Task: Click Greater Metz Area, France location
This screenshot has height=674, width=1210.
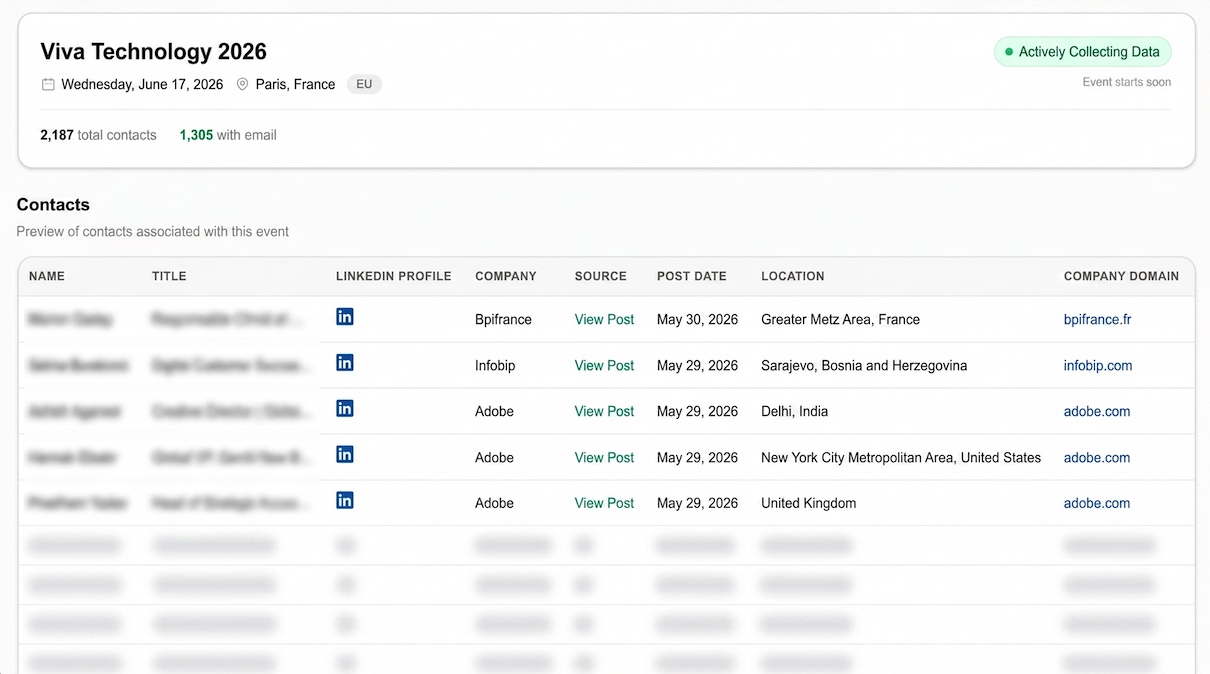Action: click(x=840, y=320)
